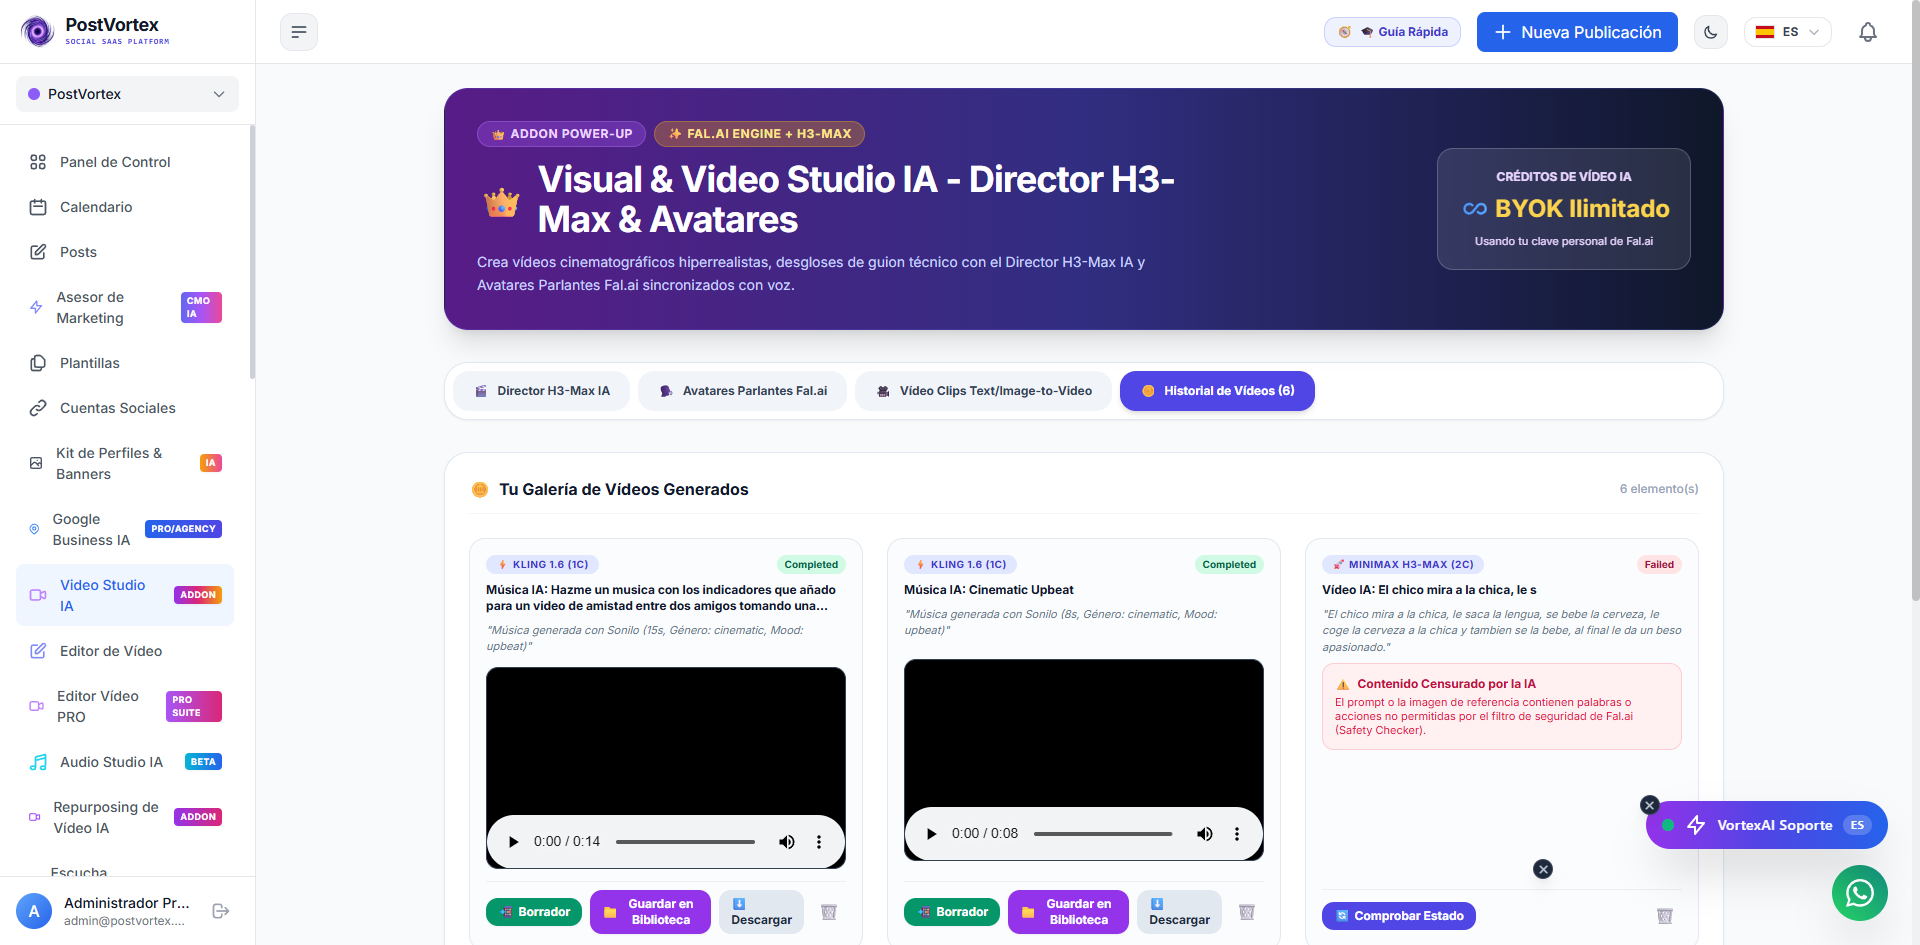Go to Panel de Control
Screen dimensions: 1920x945
pyautogui.click(x=127, y=162)
